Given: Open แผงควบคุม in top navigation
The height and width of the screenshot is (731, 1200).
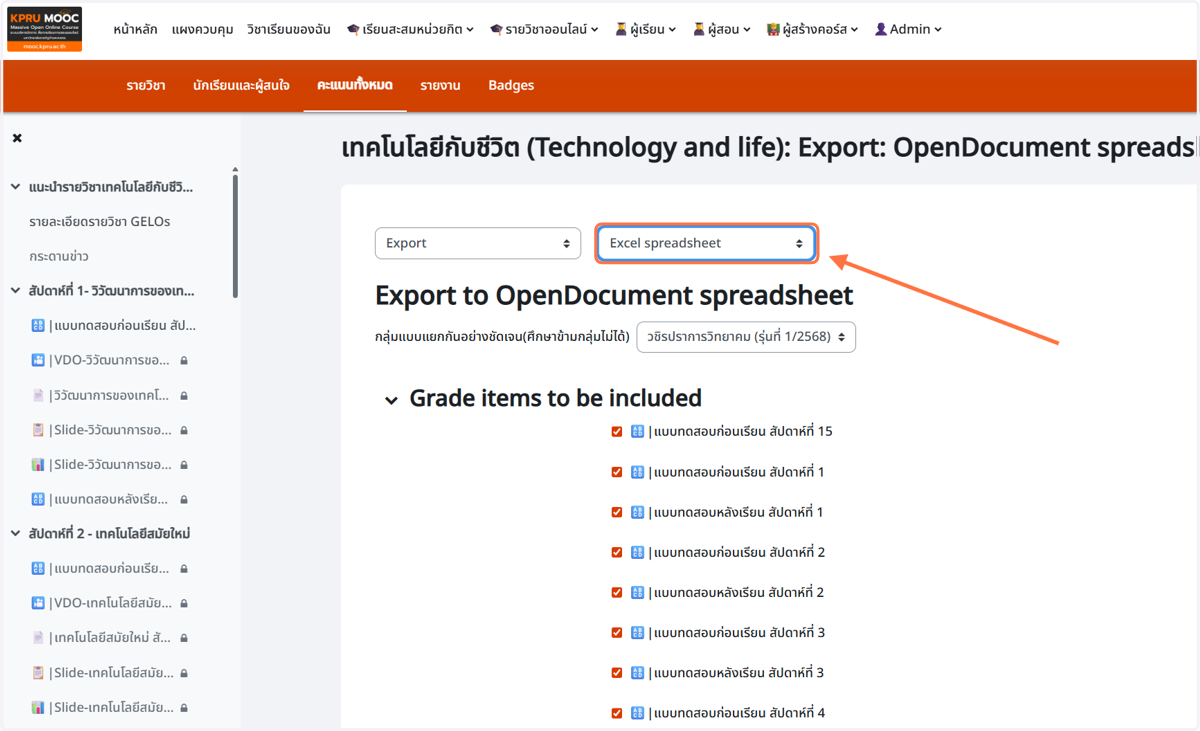Looking at the screenshot, I should (x=202, y=30).
